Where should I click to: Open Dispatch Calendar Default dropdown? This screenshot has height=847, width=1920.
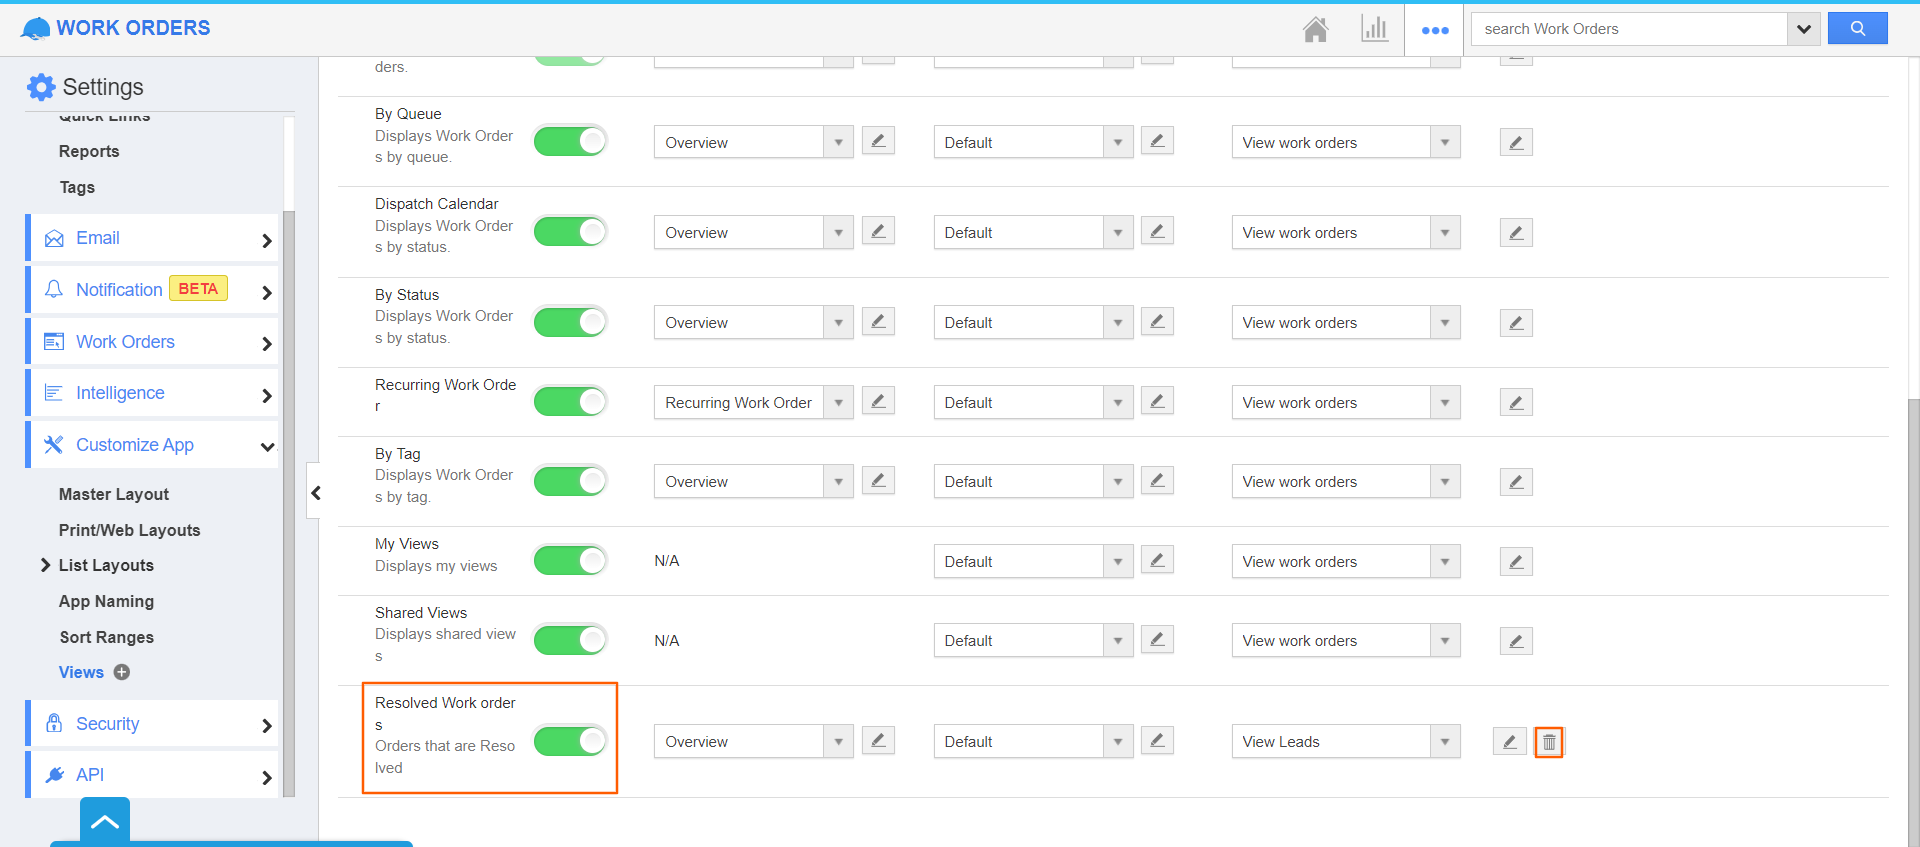coord(1033,232)
